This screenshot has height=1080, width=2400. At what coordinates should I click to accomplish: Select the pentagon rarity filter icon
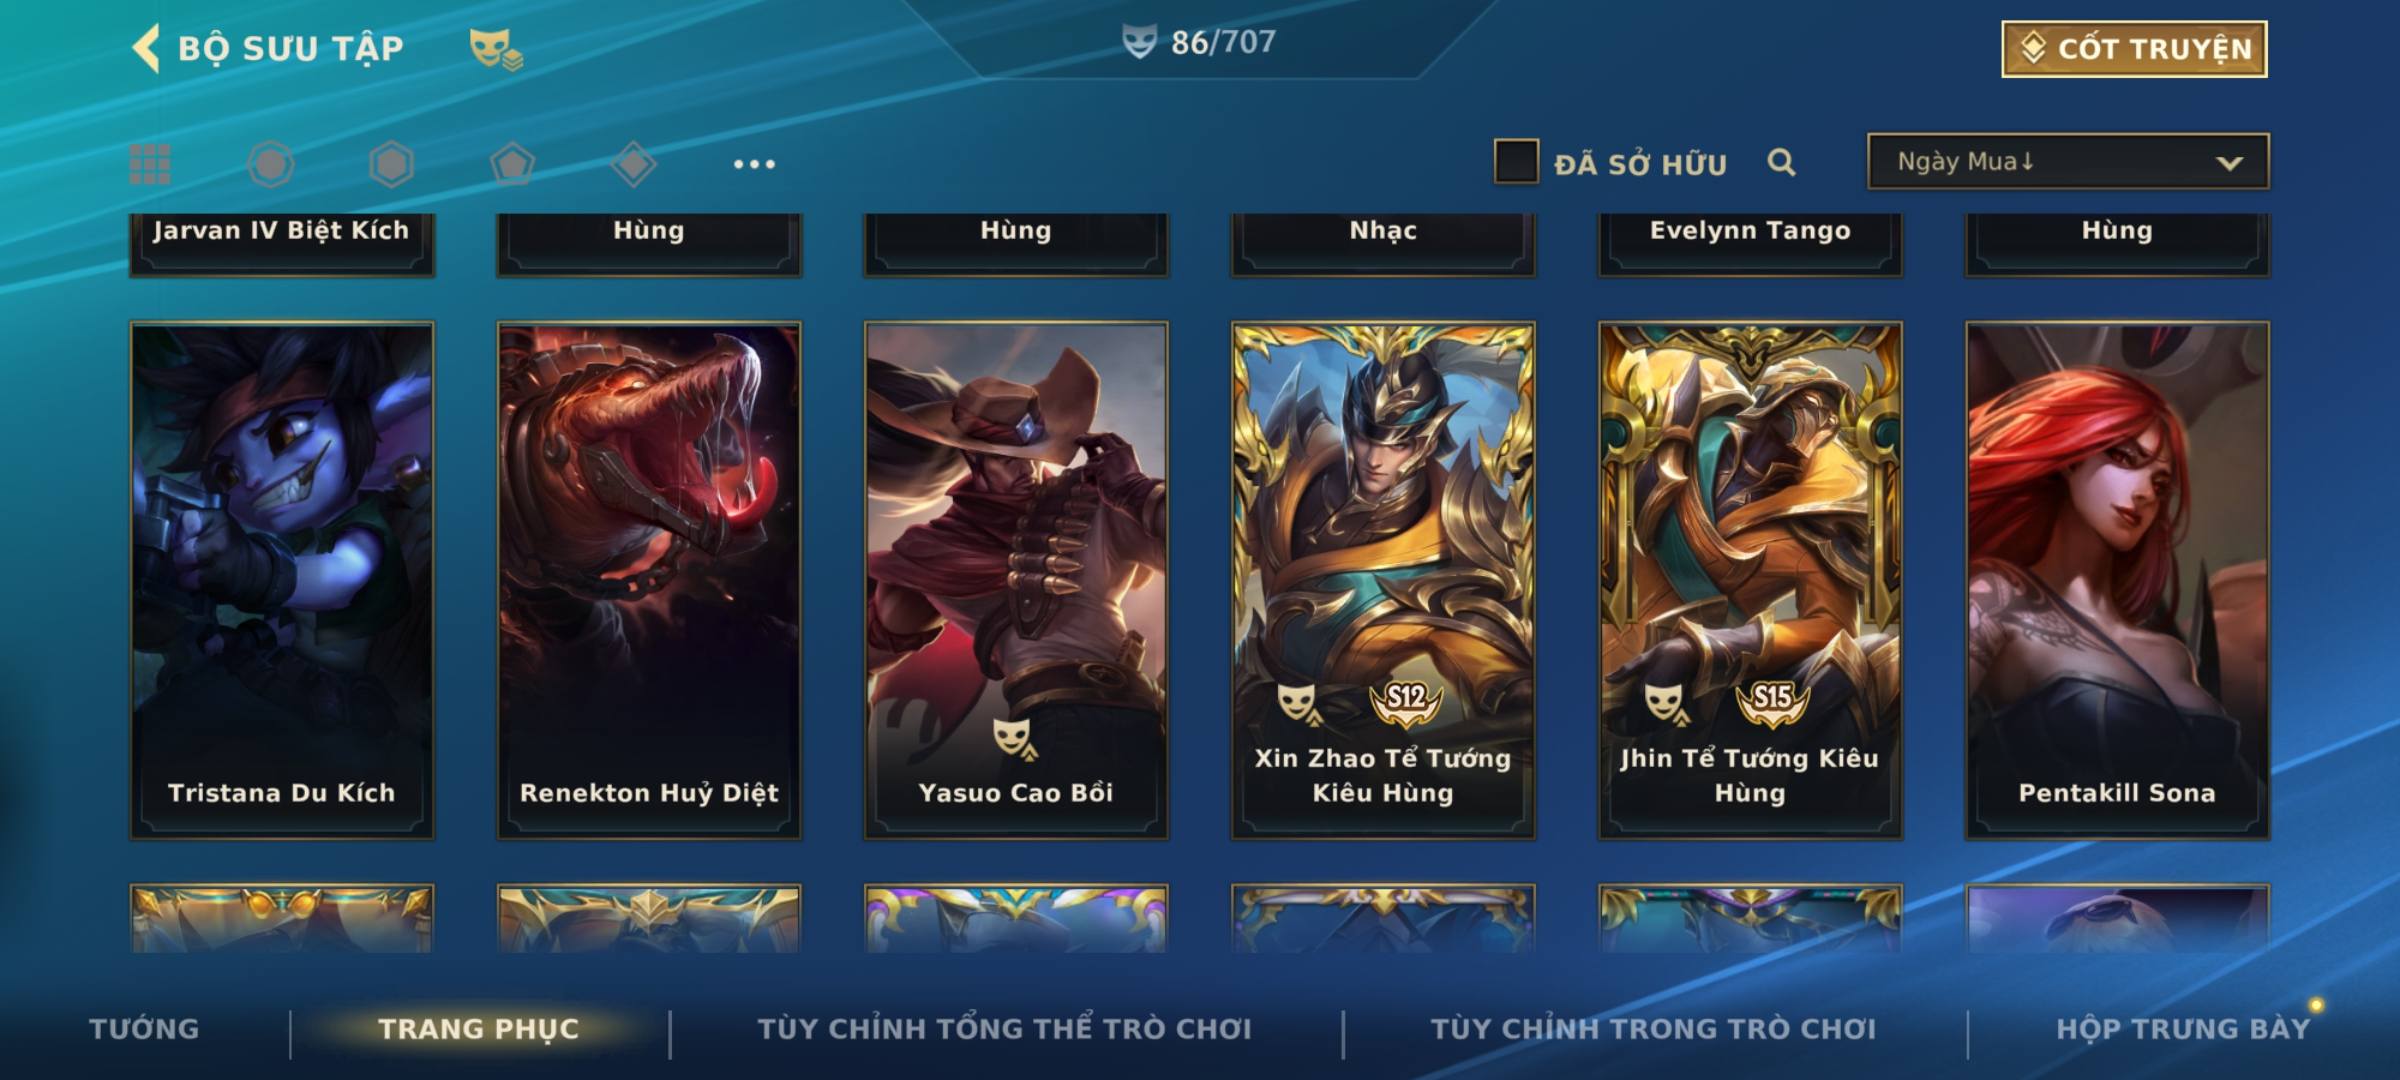pos(512,164)
